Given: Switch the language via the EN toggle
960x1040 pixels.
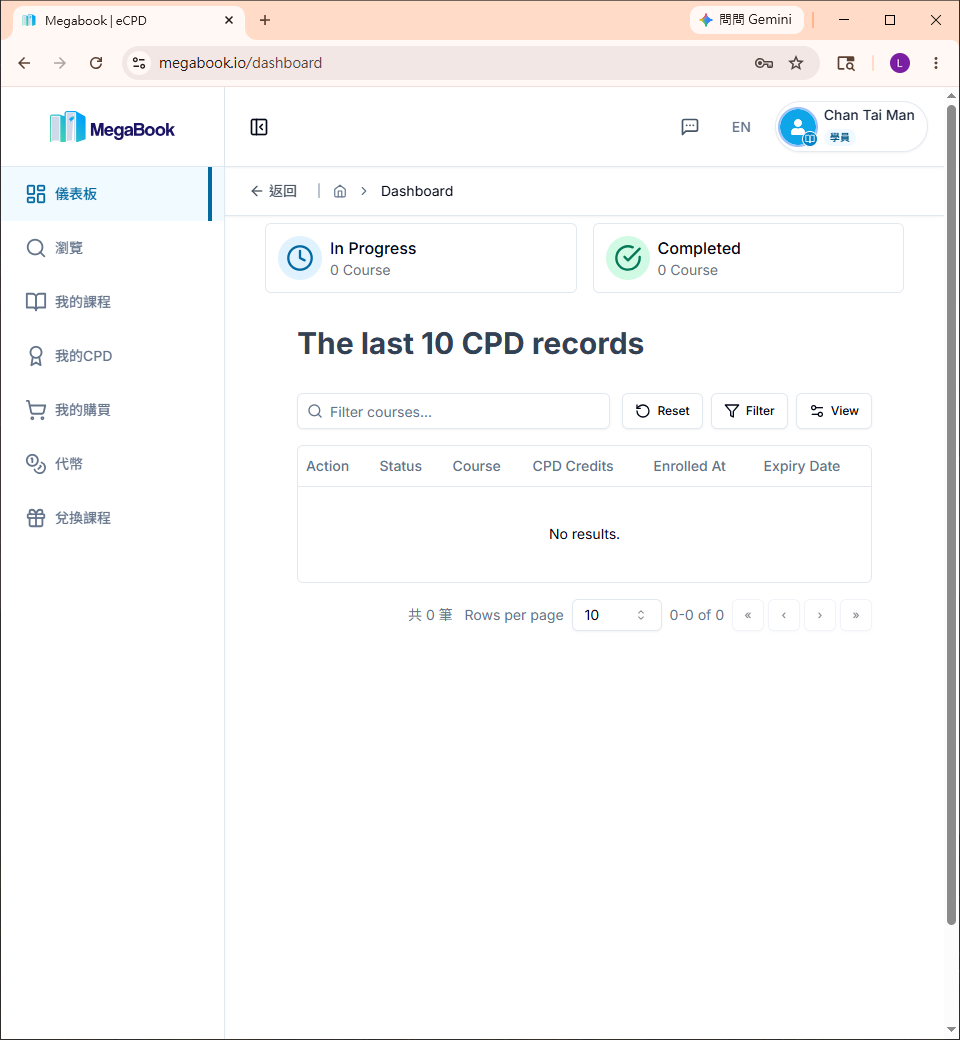Looking at the screenshot, I should [741, 127].
